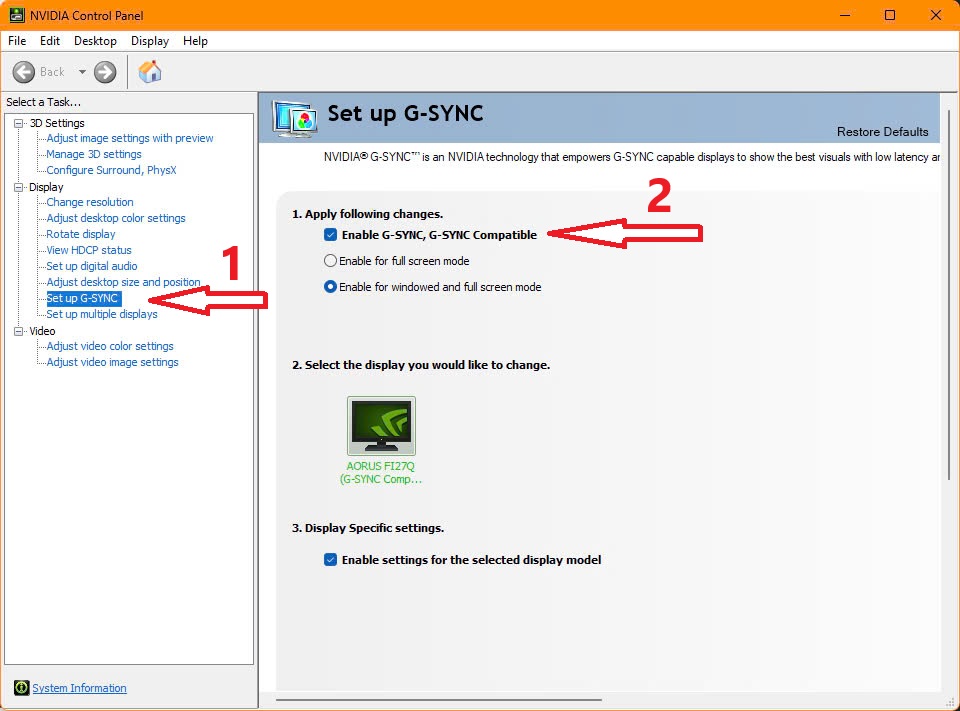Click the Video tree label
Viewport: 960px width, 711px height.
click(42, 331)
